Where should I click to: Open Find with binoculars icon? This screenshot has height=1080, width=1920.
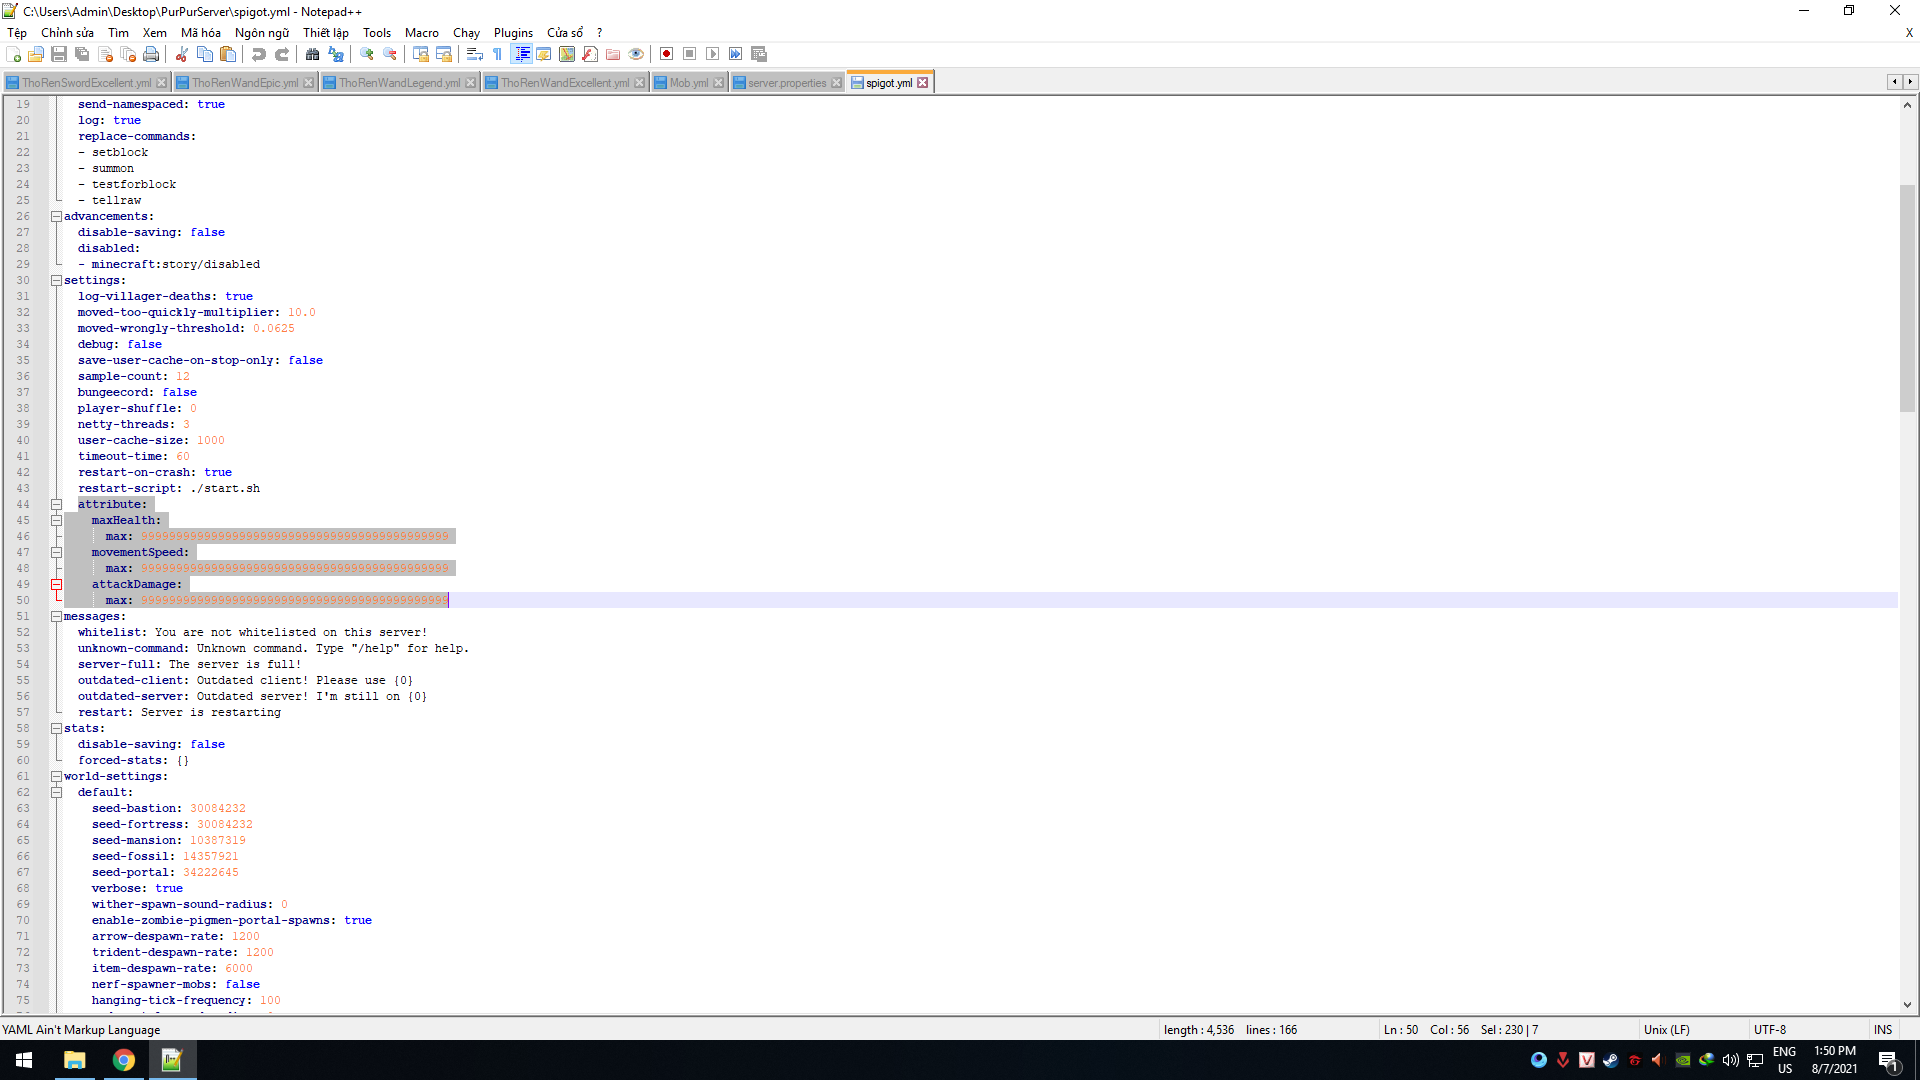click(x=313, y=54)
